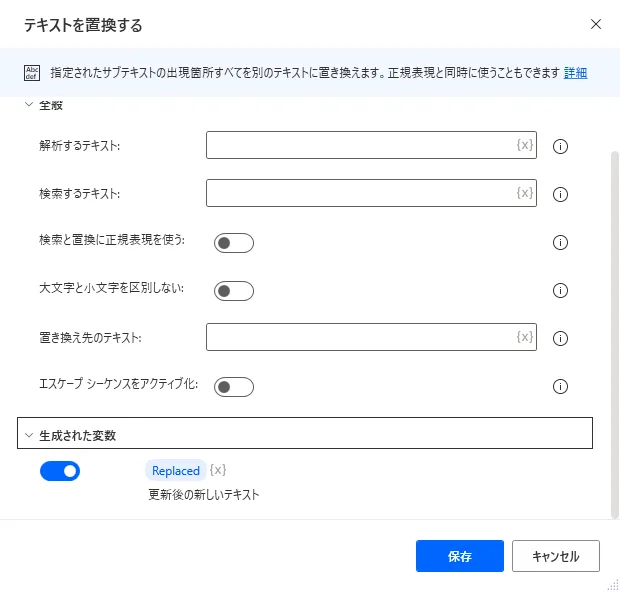Screen dimensions: 620x592
Task: Enable 検索と置換に正規表現を使う toggle
Action: click(234, 243)
